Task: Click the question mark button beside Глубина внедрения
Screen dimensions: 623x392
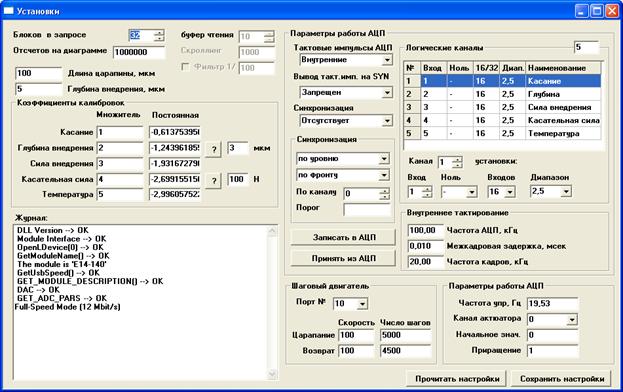Action: click(214, 149)
